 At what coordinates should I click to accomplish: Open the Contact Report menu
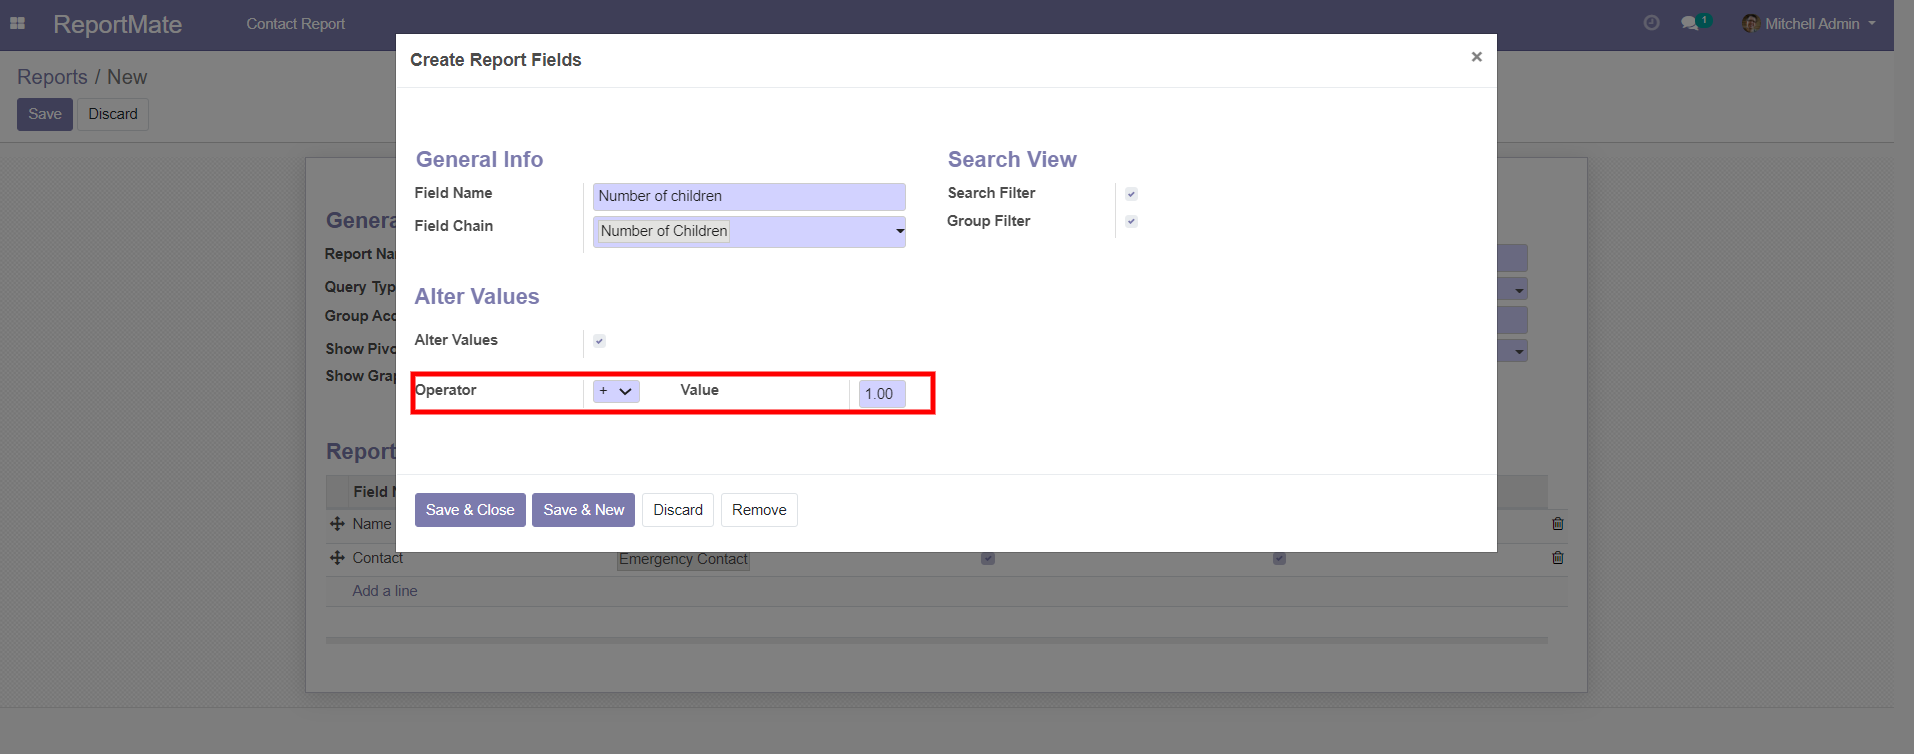pos(295,24)
